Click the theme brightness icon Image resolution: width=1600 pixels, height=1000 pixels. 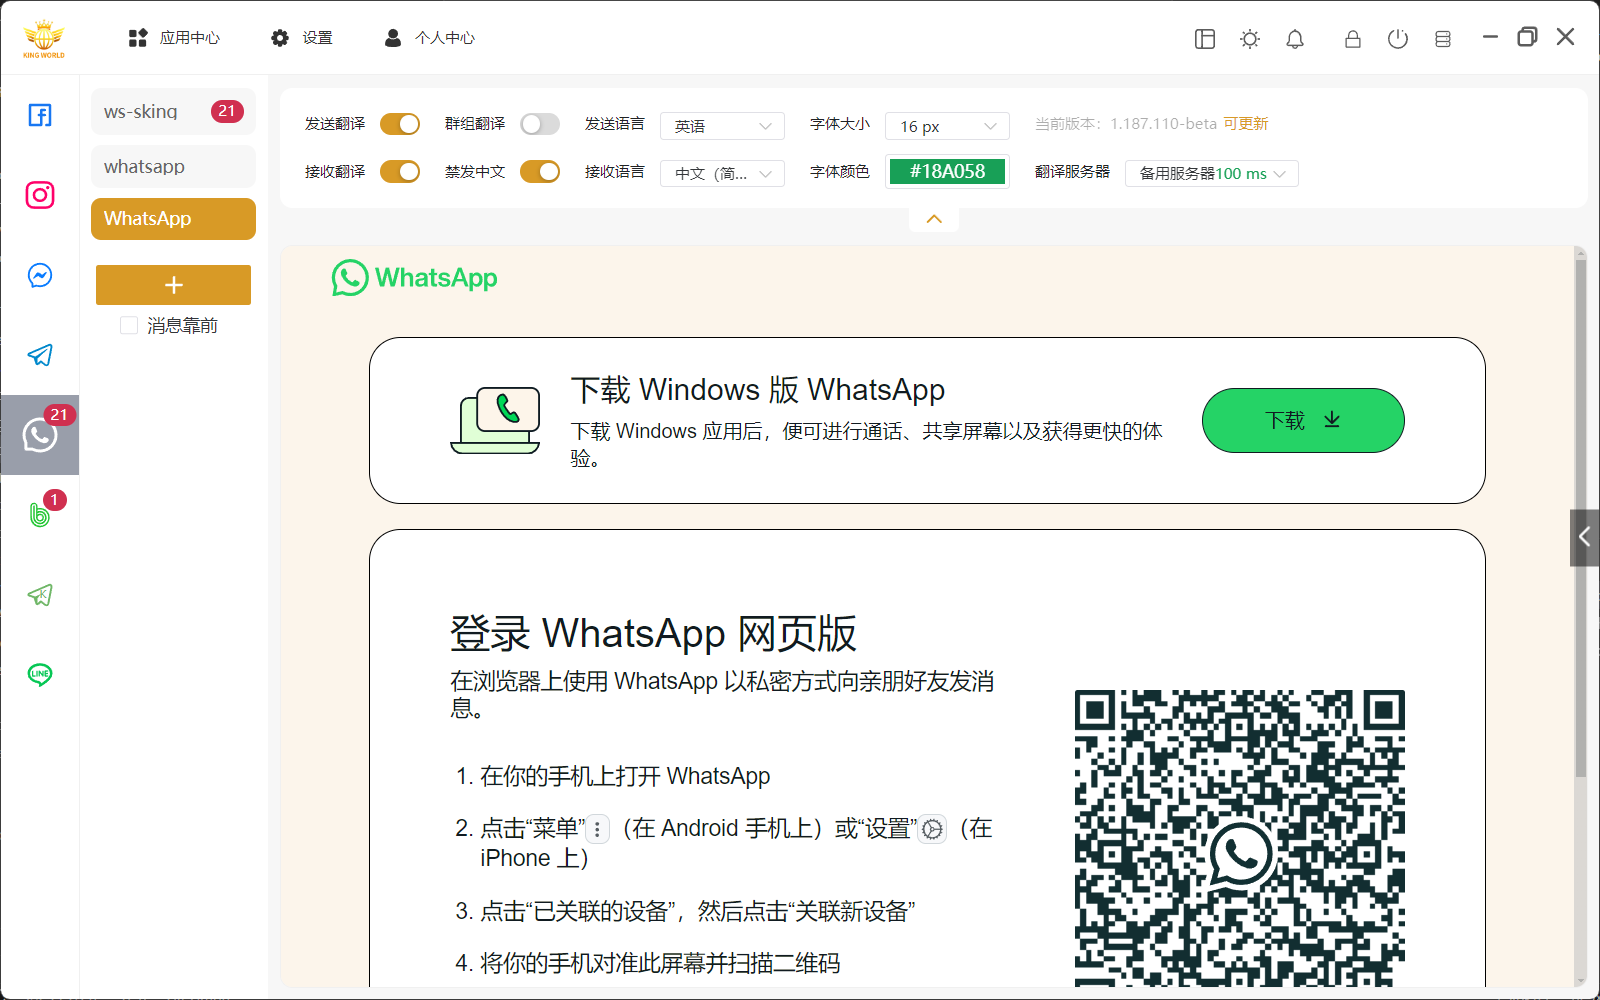pyautogui.click(x=1249, y=38)
